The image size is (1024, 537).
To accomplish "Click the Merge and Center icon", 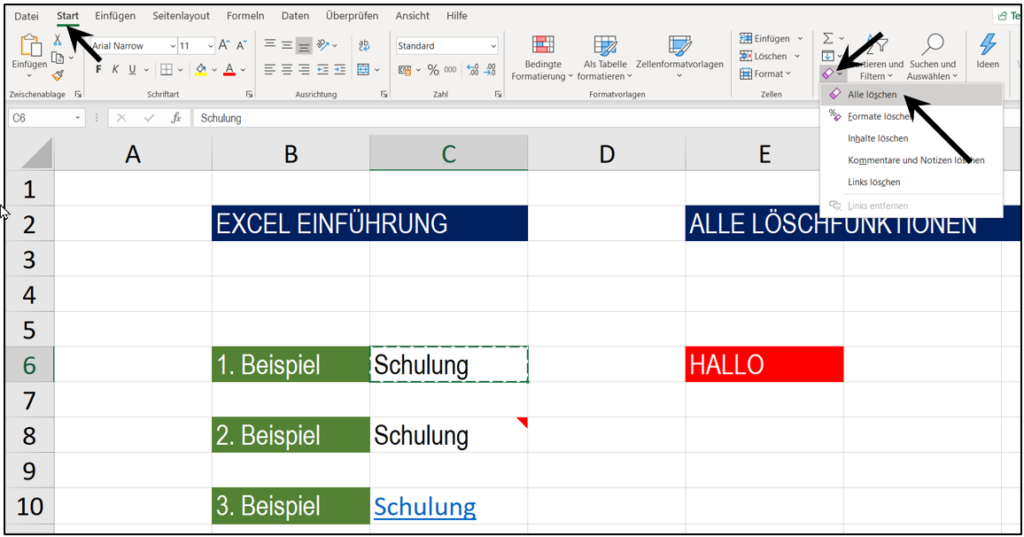I will click(364, 69).
